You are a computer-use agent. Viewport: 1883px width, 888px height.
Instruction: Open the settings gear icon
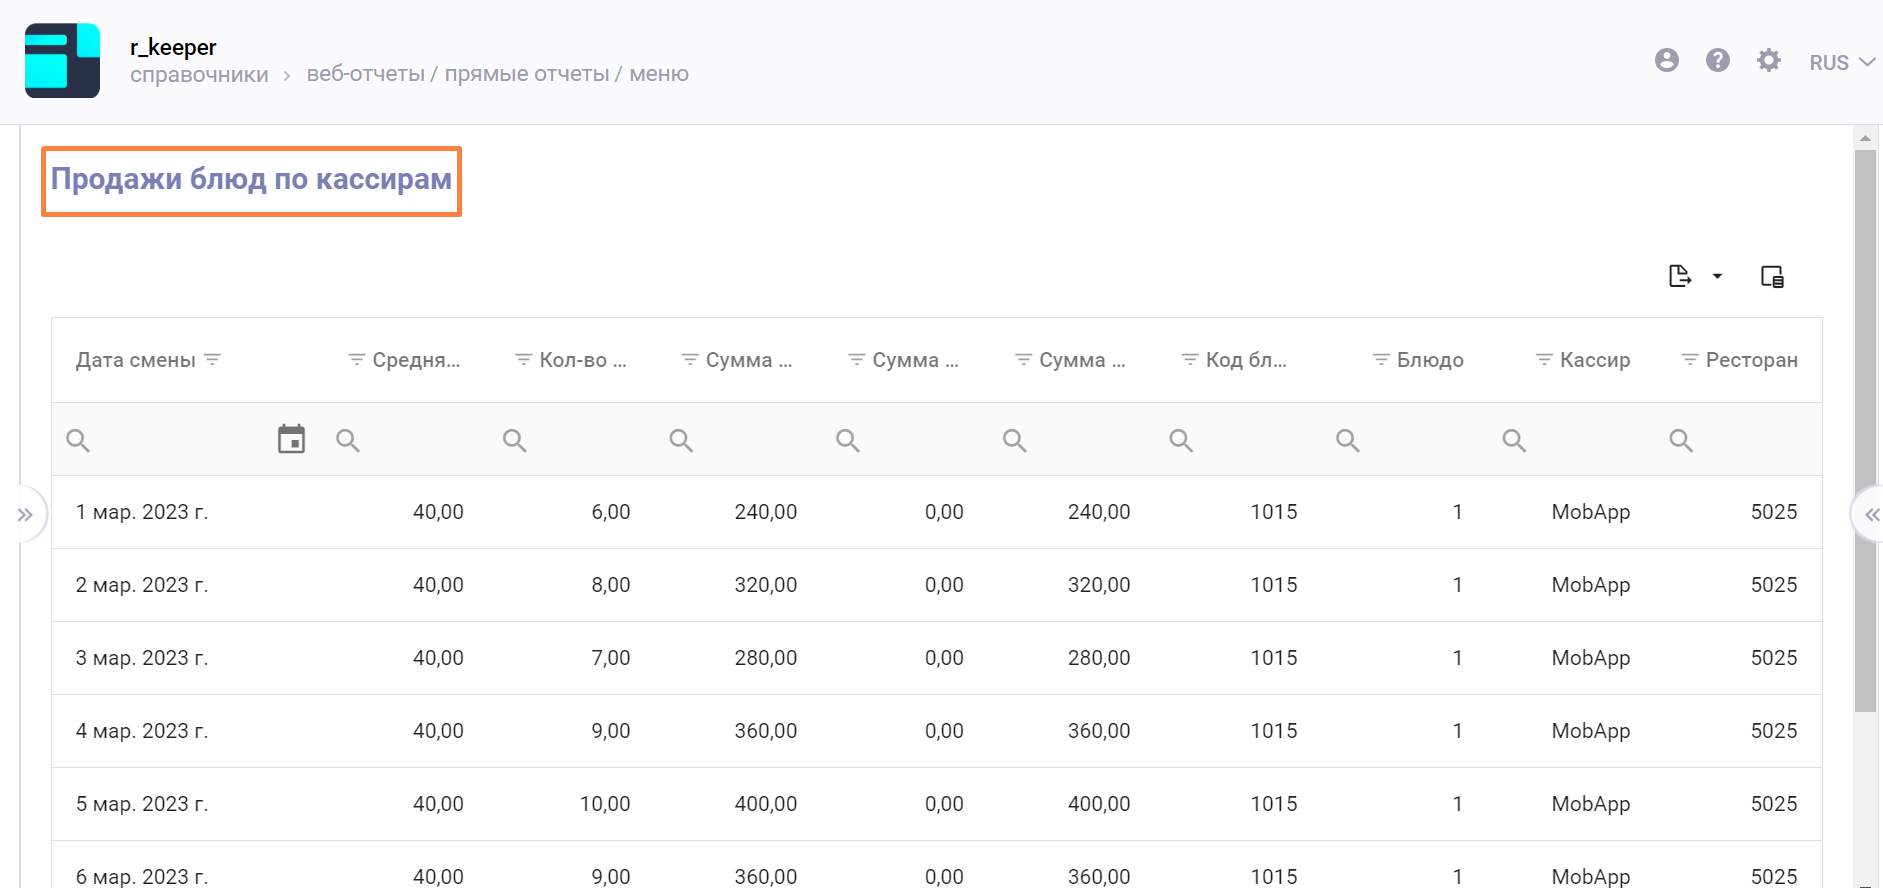(1768, 61)
